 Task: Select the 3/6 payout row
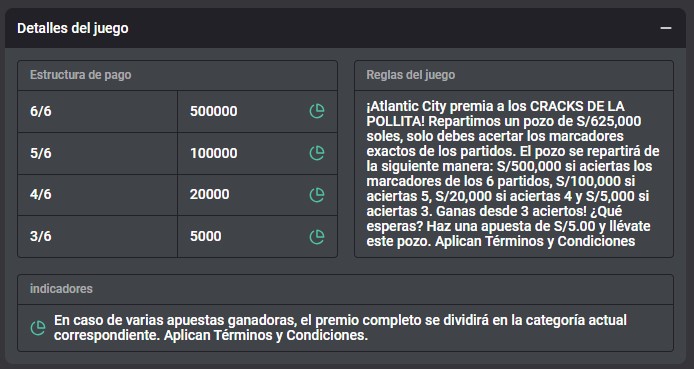177,236
